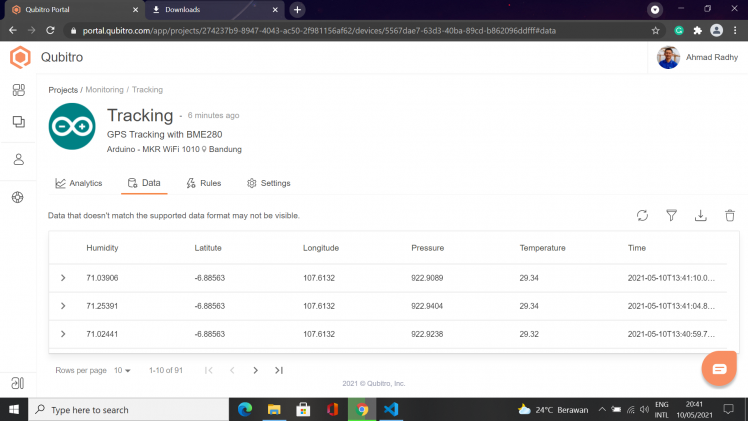Open the dashboard icon in sidebar

[x=19, y=90]
